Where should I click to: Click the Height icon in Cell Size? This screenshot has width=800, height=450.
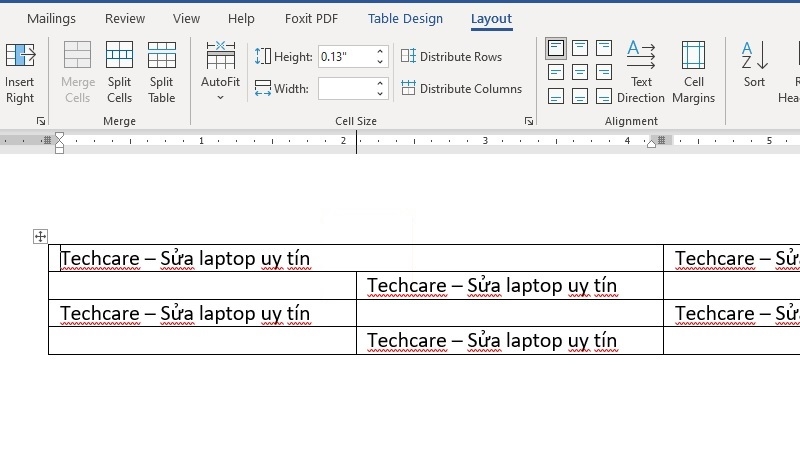(x=263, y=56)
